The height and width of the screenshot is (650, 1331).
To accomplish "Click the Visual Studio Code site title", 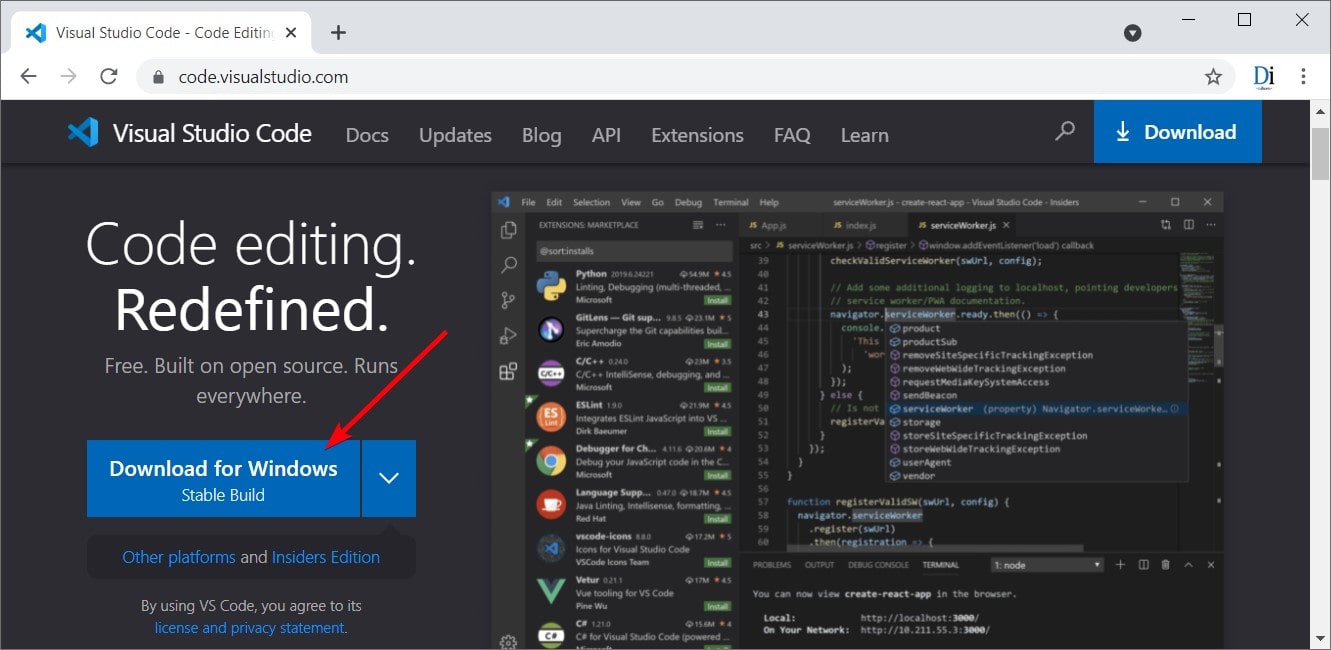I will click(212, 134).
